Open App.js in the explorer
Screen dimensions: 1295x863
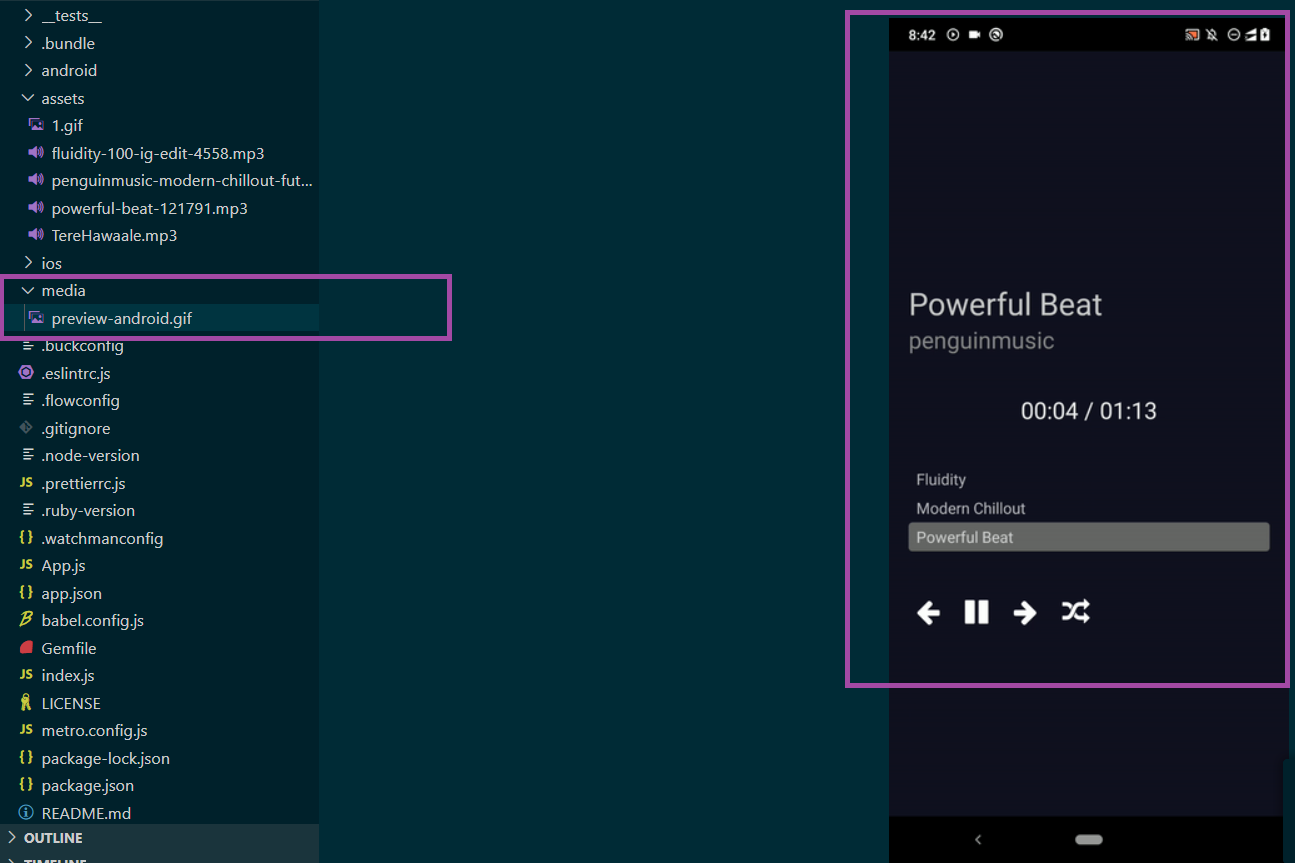(63, 565)
